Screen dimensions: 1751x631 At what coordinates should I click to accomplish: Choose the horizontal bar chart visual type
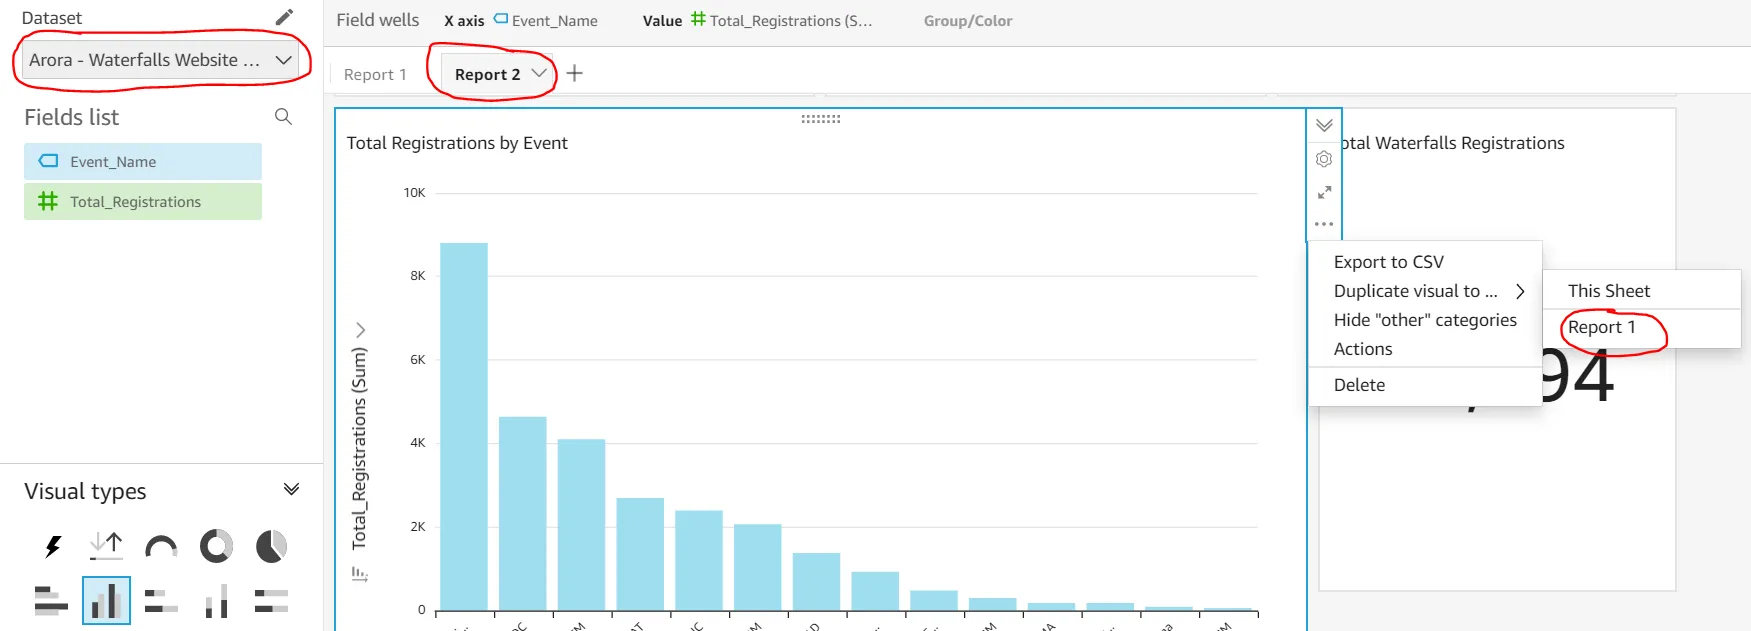click(x=51, y=600)
